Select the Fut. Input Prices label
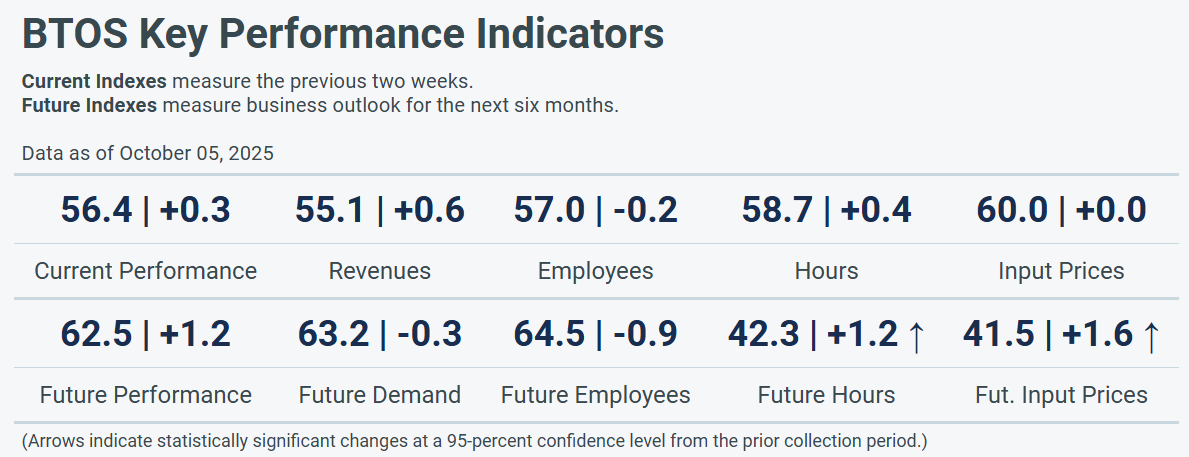Screen dimensions: 1189x457 (x=1061, y=395)
